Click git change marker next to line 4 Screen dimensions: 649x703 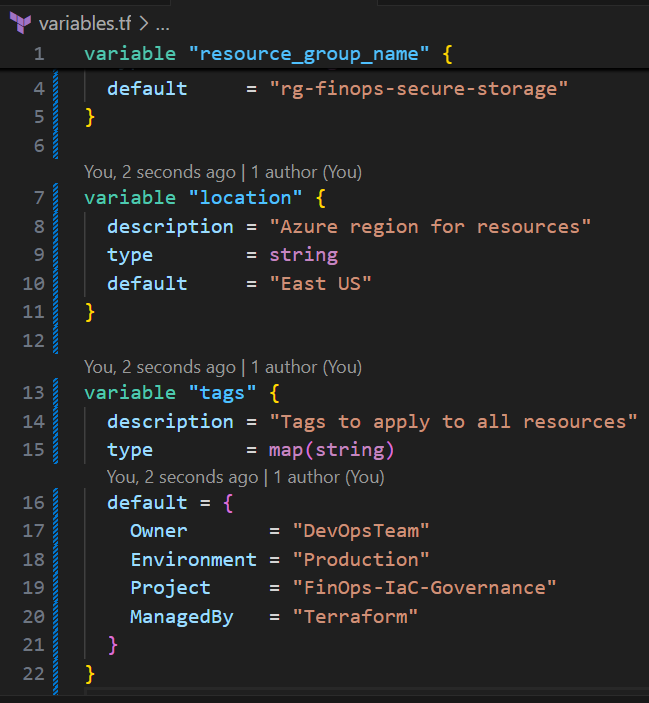click(x=56, y=88)
